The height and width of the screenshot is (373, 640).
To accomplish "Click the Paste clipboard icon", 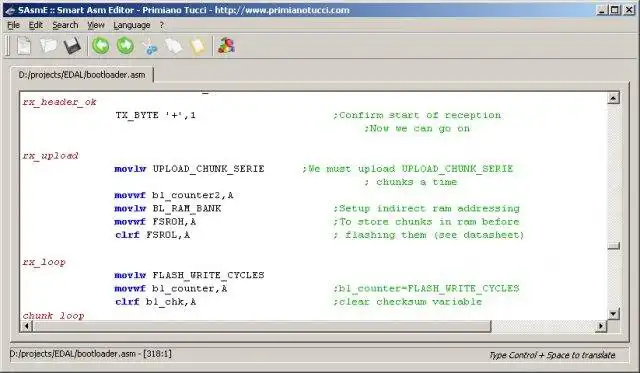I will pyautogui.click(x=198, y=46).
